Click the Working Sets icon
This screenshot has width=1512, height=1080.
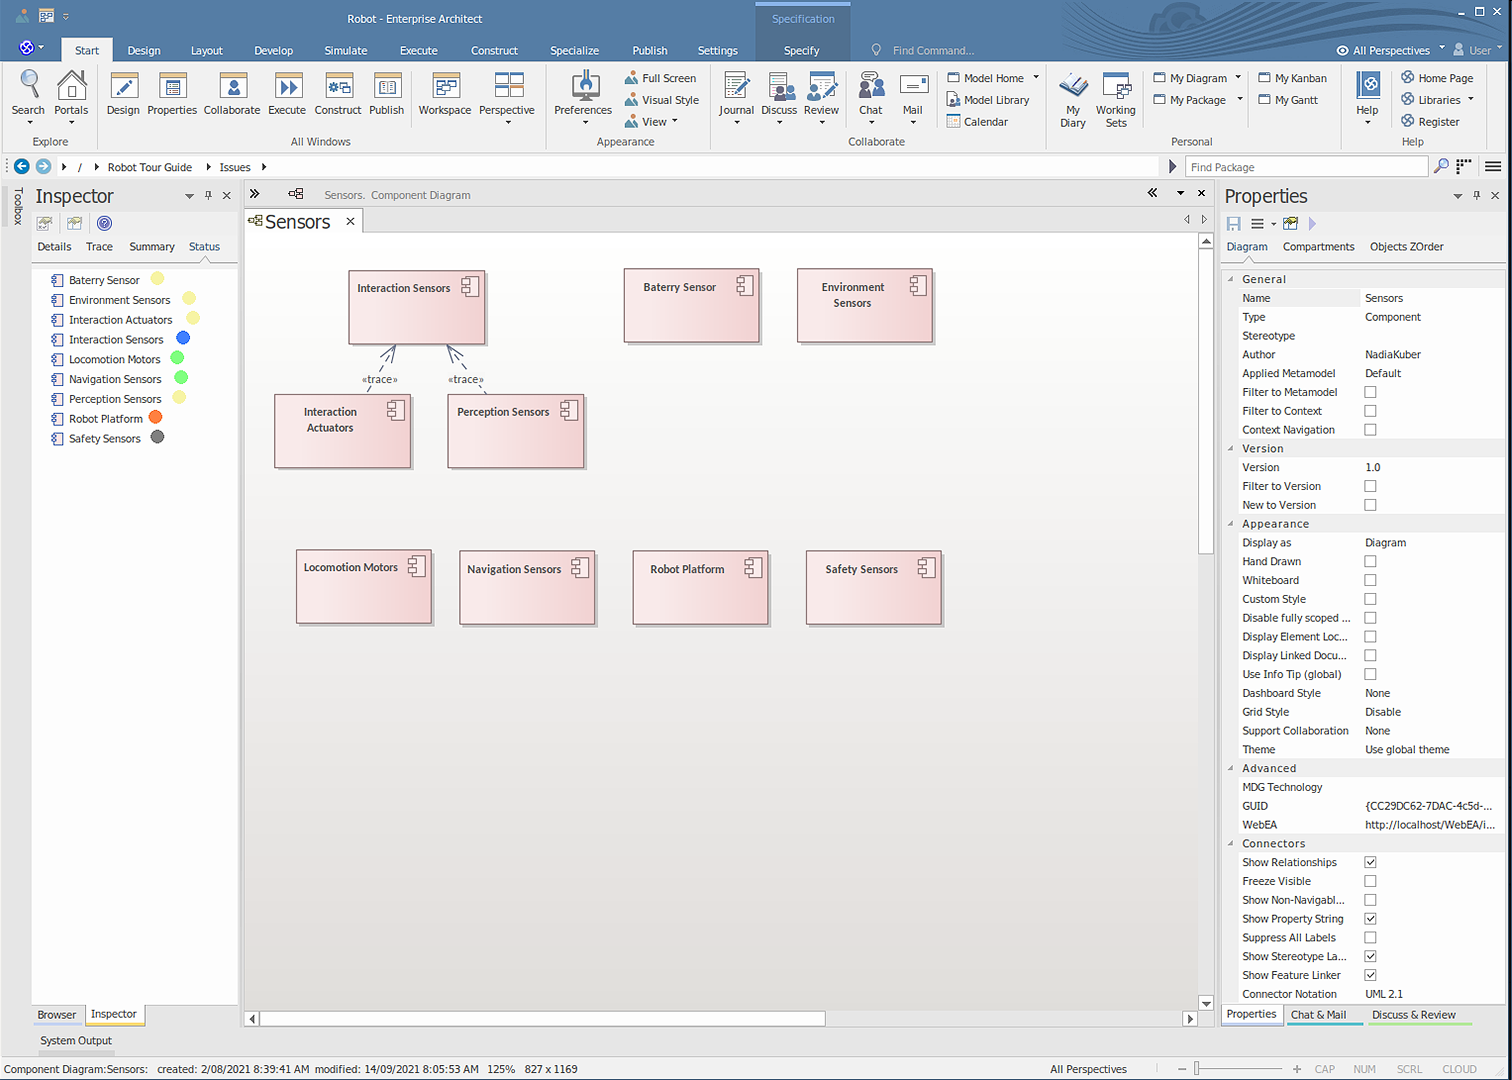tap(1116, 88)
